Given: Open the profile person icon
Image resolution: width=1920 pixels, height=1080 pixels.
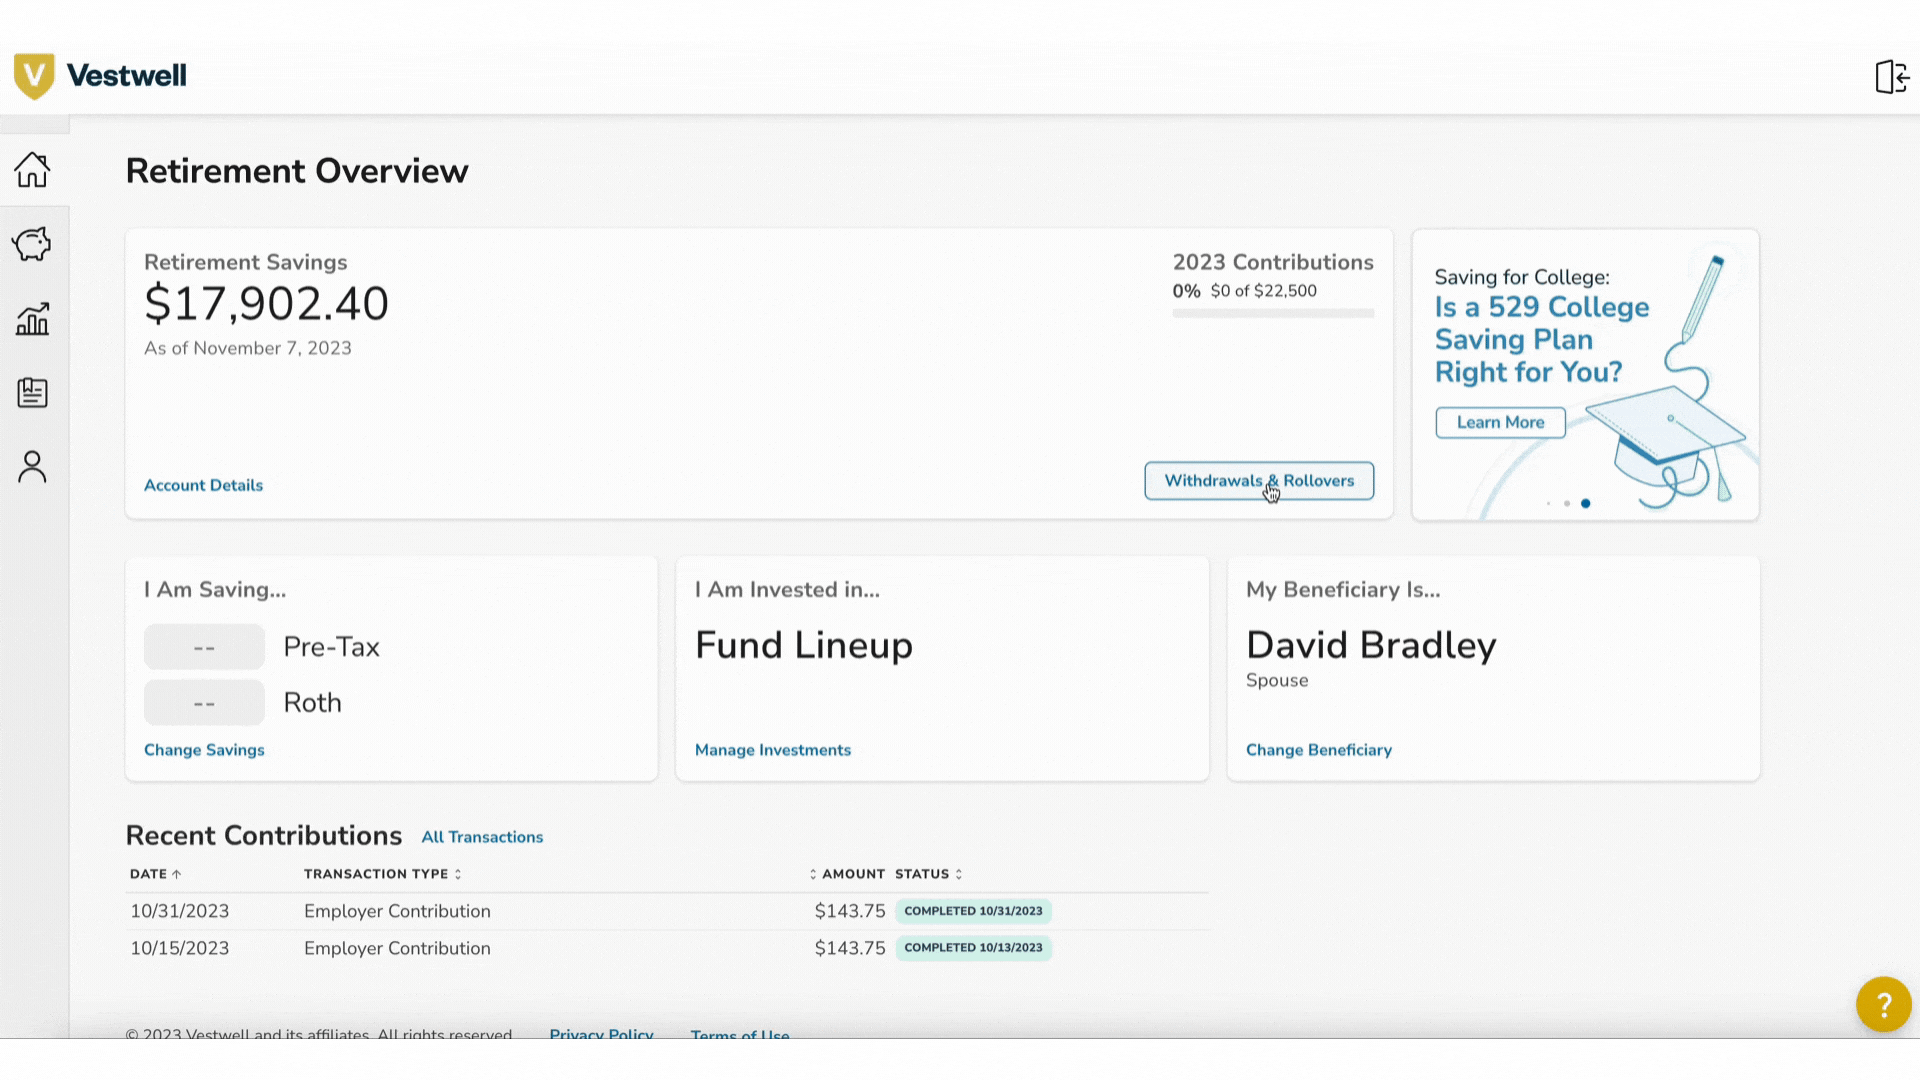Looking at the screenshot, I should [x=32, y=467].
